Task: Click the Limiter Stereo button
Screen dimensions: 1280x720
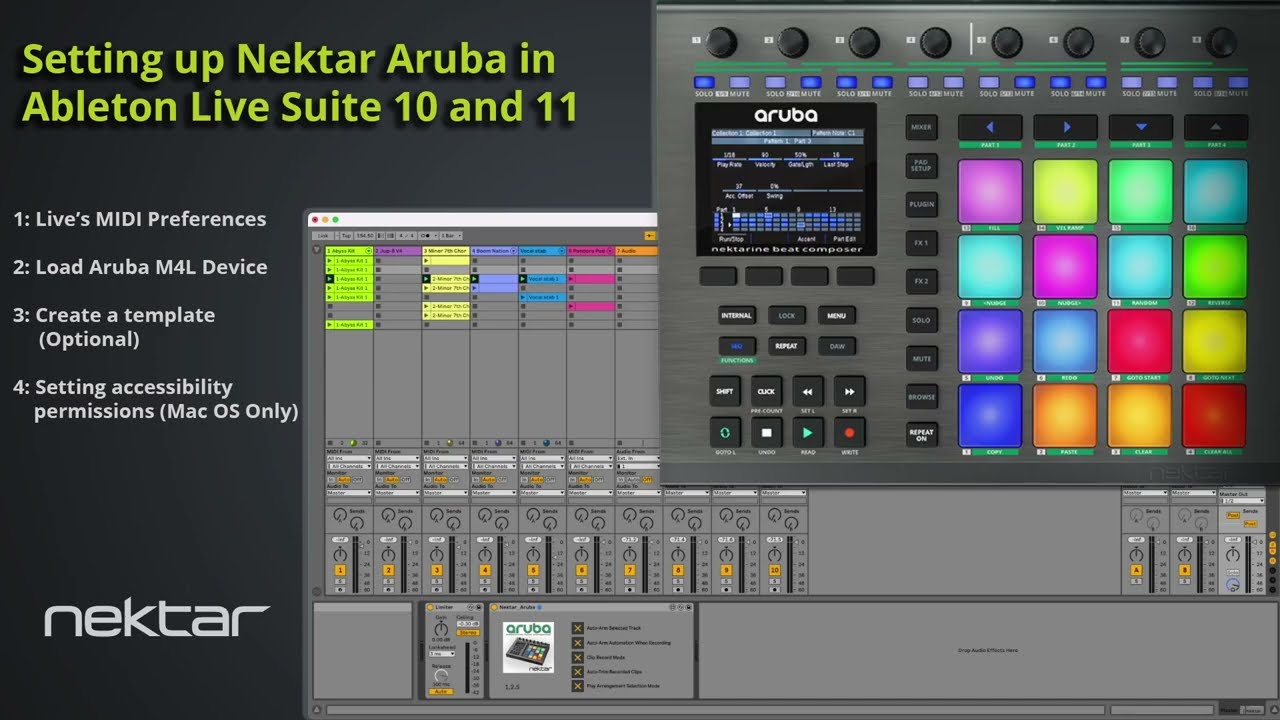Action: [x=467, y=632]
